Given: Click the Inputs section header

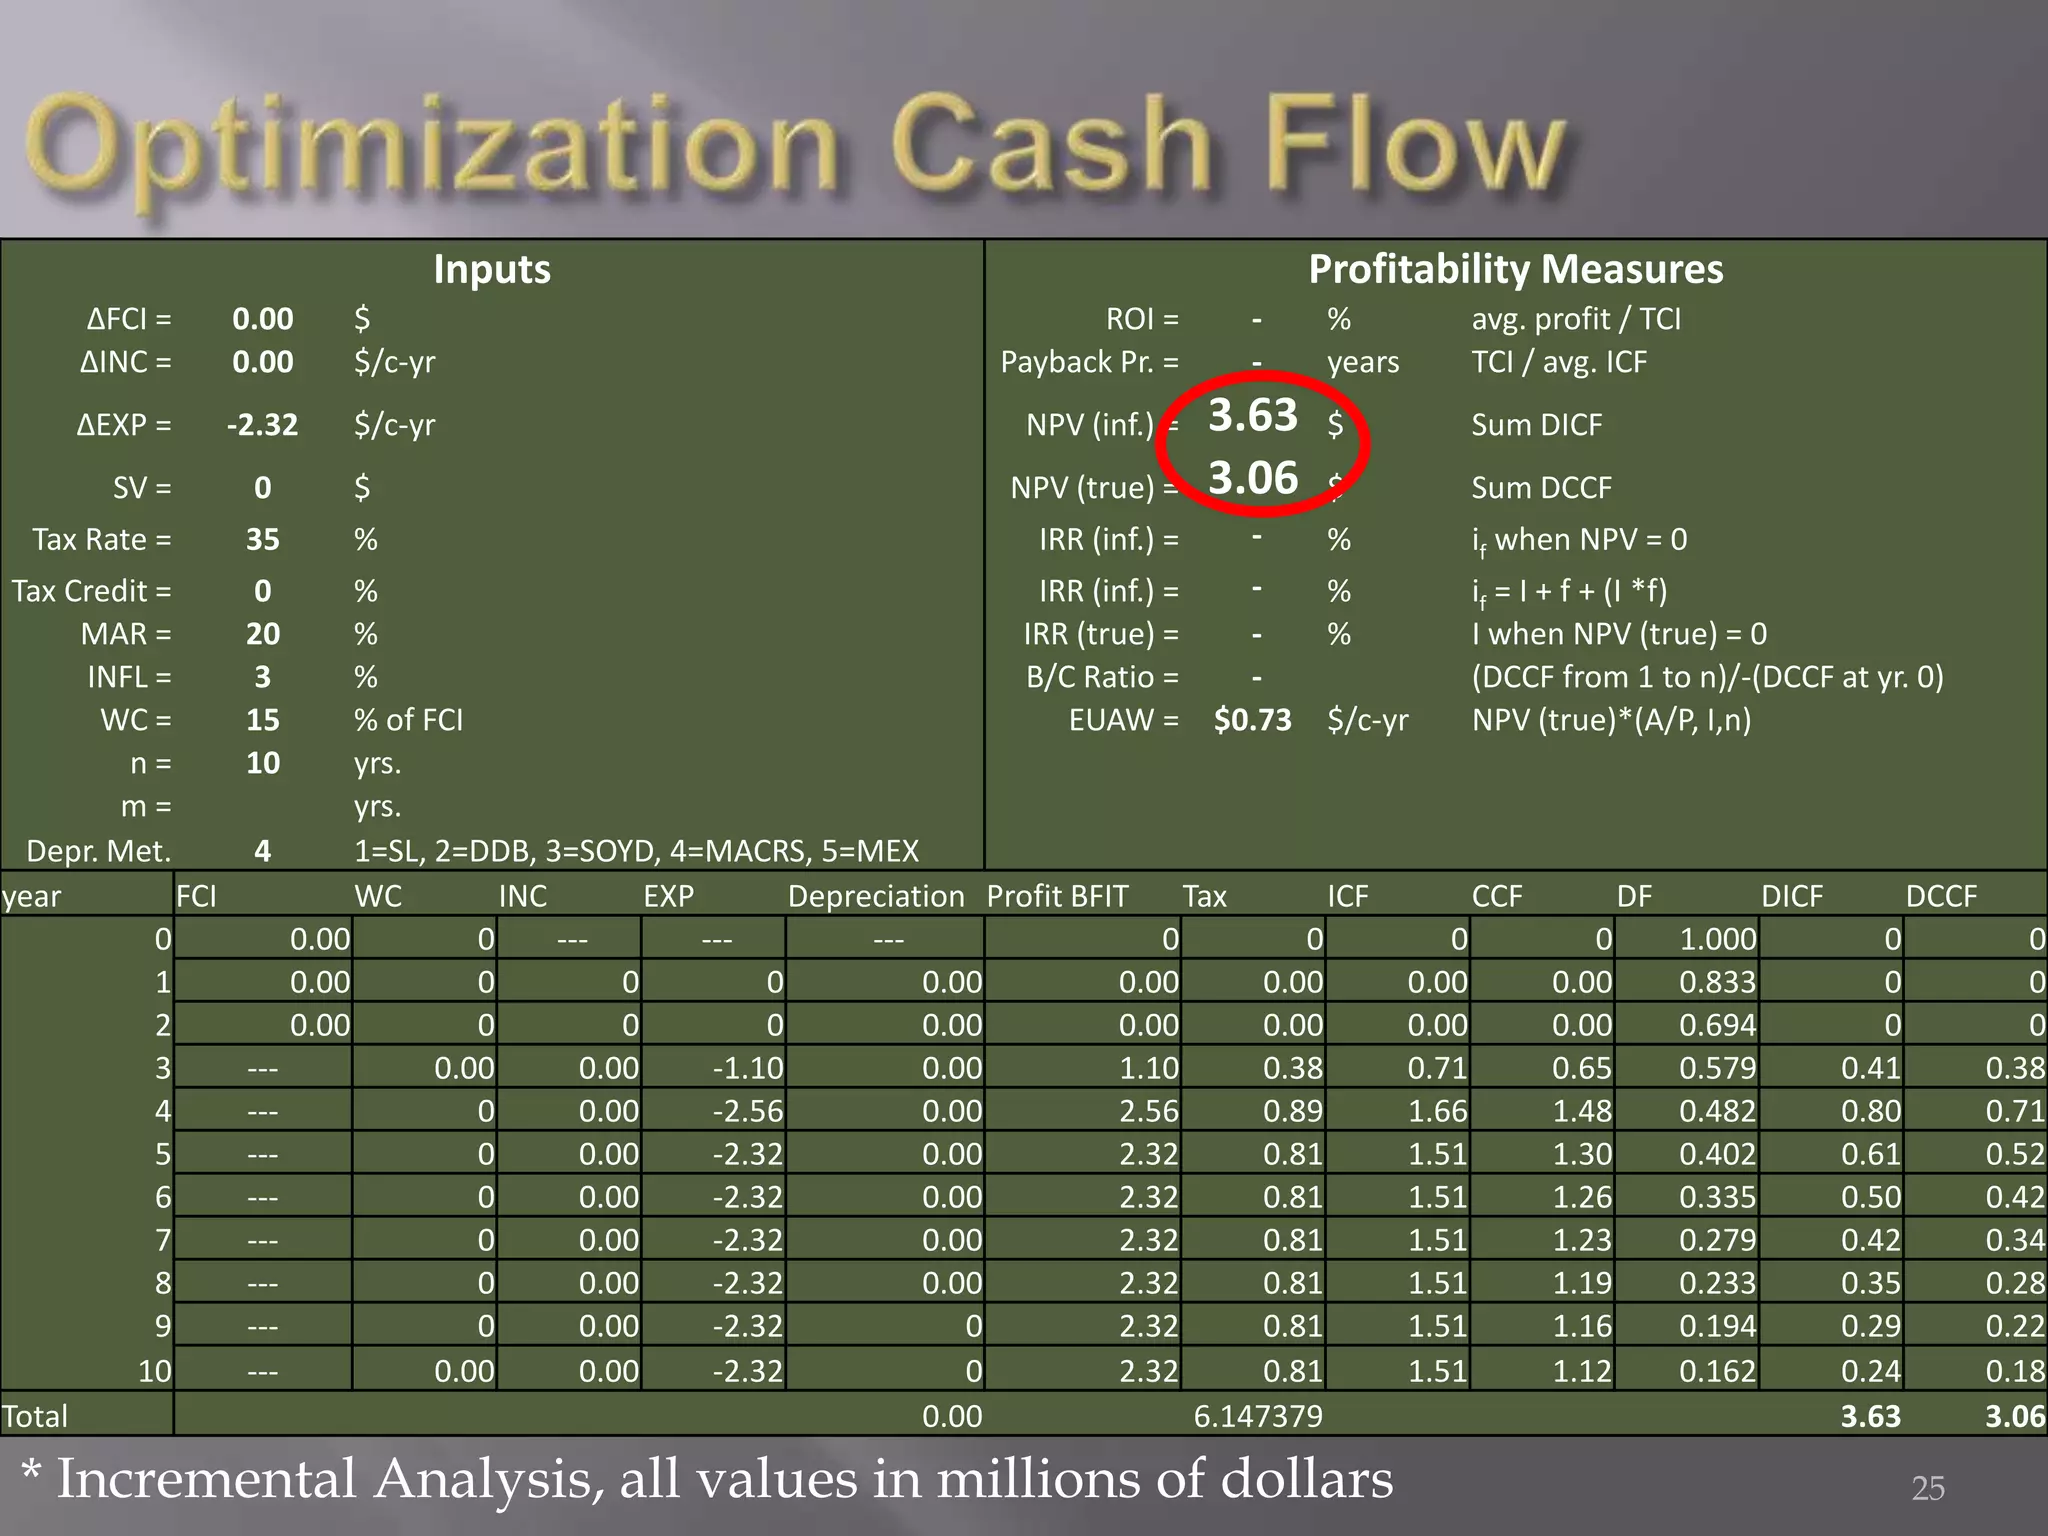Looking at the screenshot, I should (491, 269).
